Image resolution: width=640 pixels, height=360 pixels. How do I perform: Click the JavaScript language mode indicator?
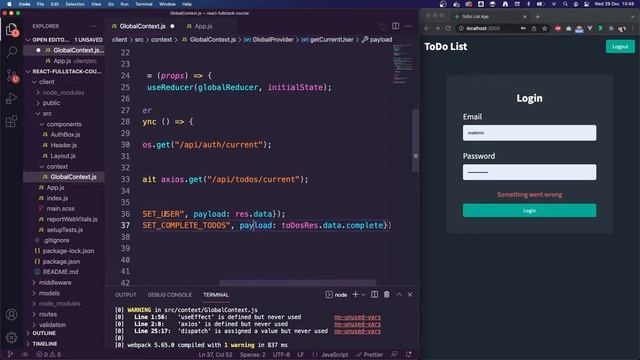[335, 355]
